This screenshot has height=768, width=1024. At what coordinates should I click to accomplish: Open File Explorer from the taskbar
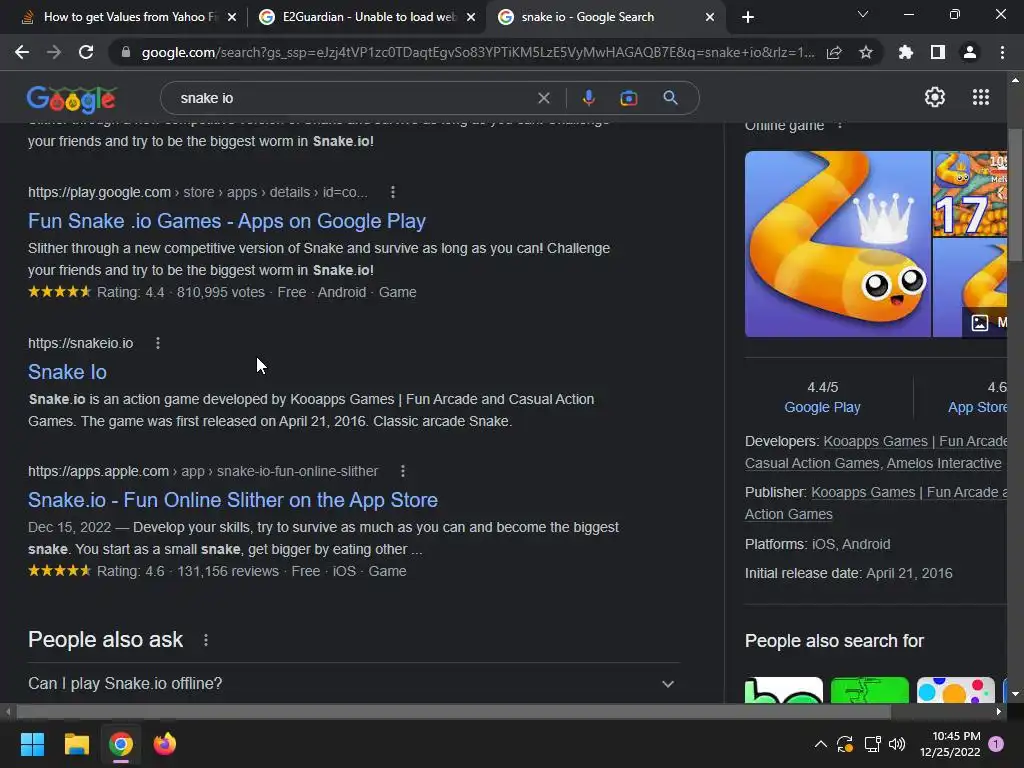(x=76, y=744)
